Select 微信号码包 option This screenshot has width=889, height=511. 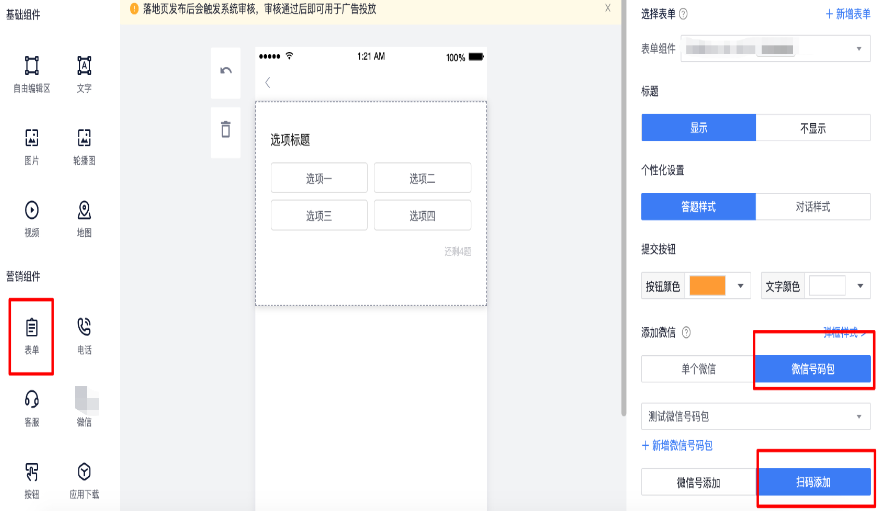tap(813, 369)
